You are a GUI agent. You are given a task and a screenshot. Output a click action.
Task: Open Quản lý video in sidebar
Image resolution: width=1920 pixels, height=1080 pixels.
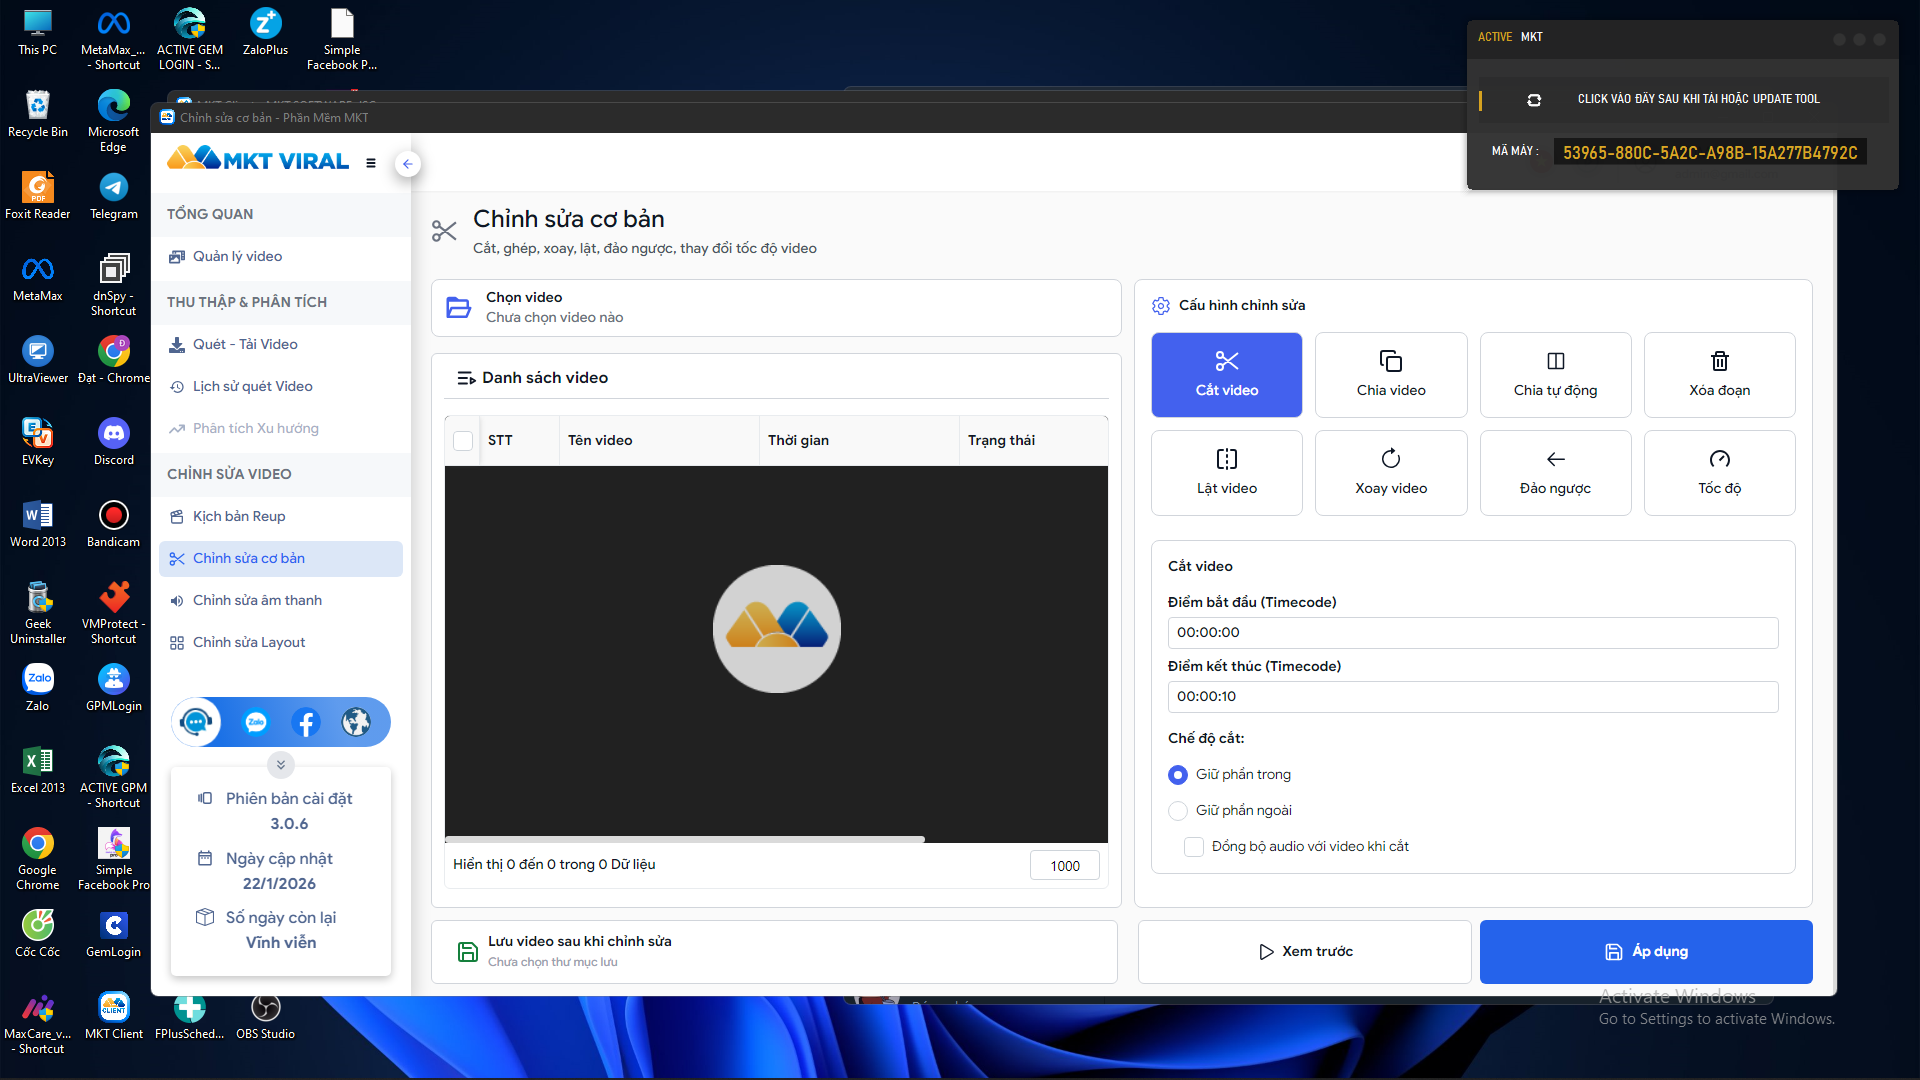281,257
